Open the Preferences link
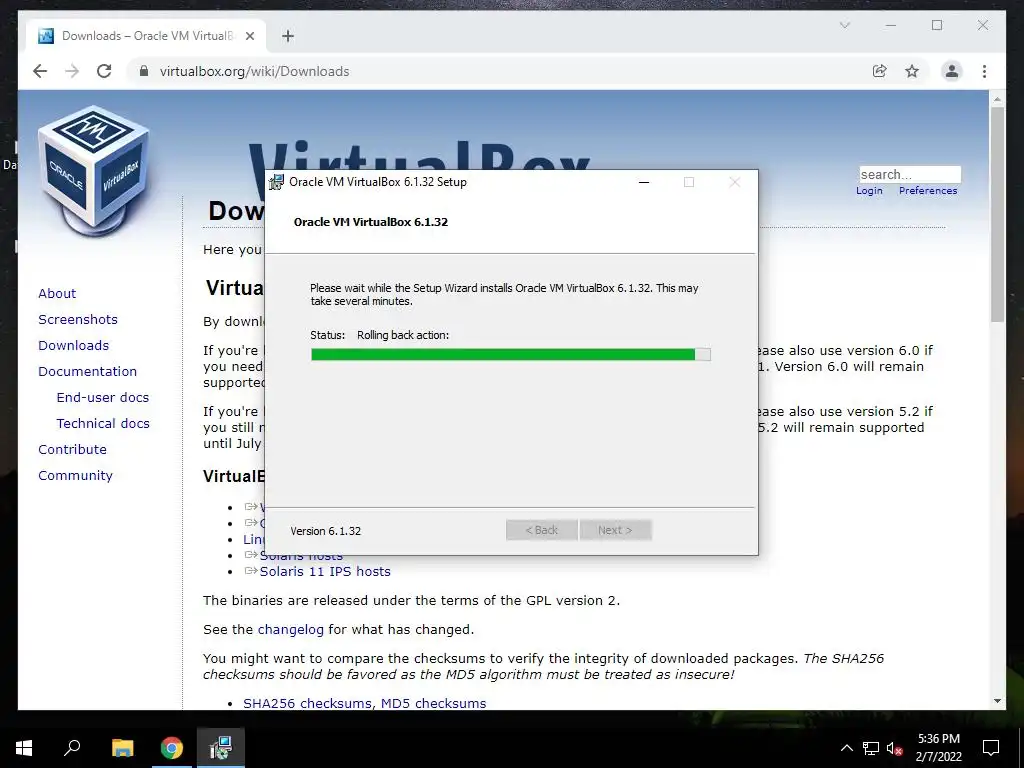 pyautogui.click(x=928, y=191)
